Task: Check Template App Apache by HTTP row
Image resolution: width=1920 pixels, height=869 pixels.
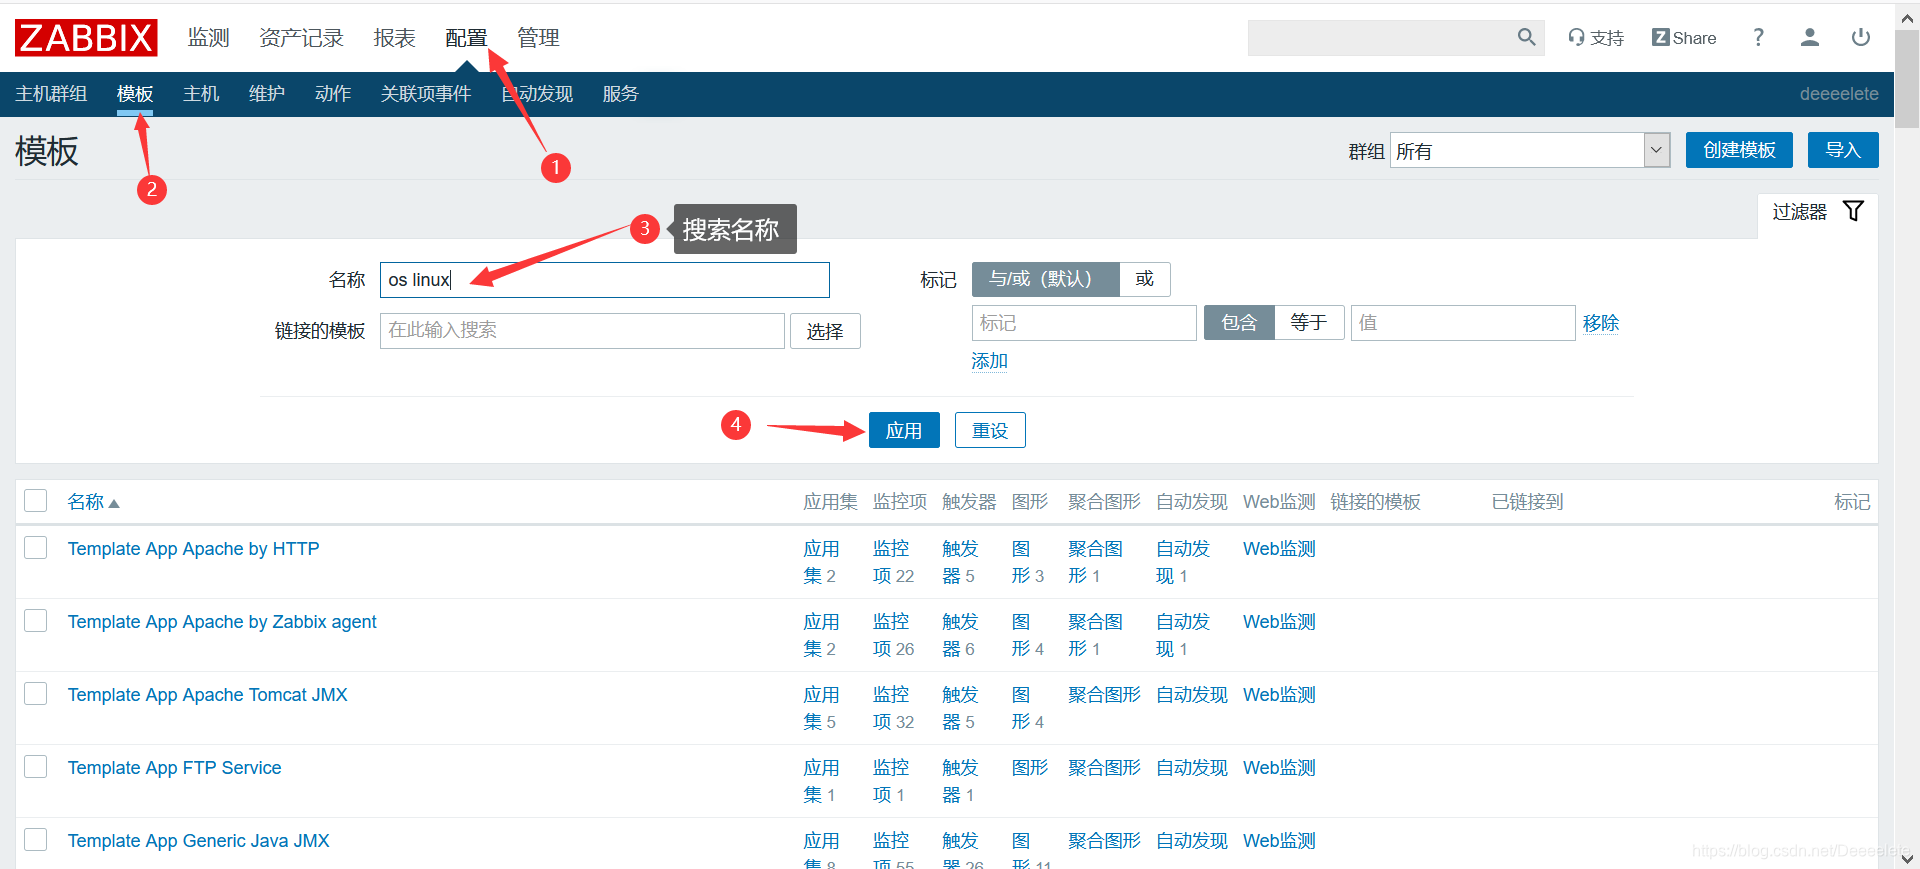Action: coord(36,548)
